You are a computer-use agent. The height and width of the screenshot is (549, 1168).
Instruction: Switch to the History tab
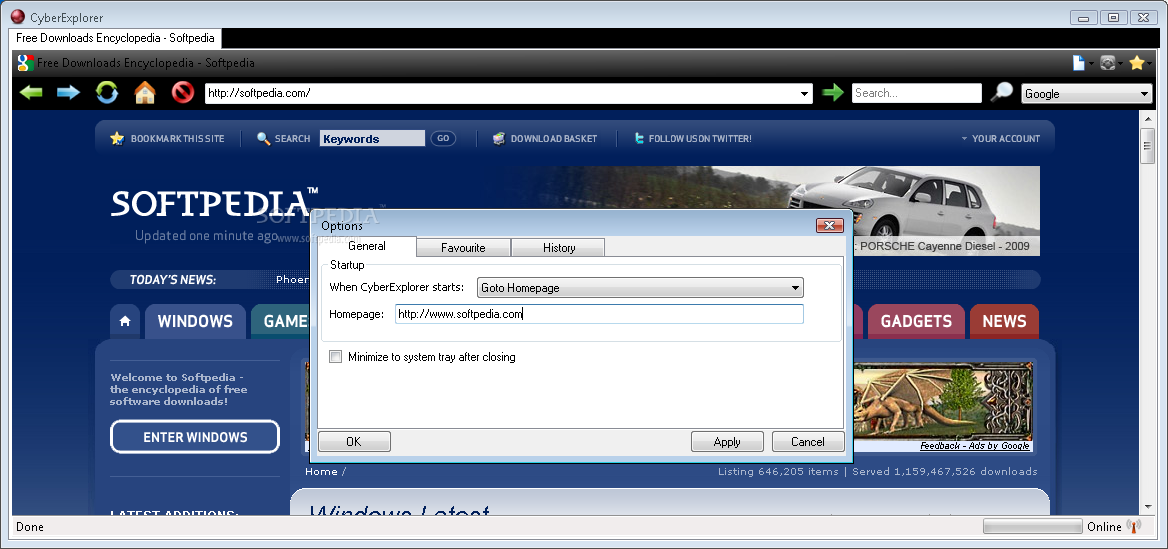pos(559,248)
